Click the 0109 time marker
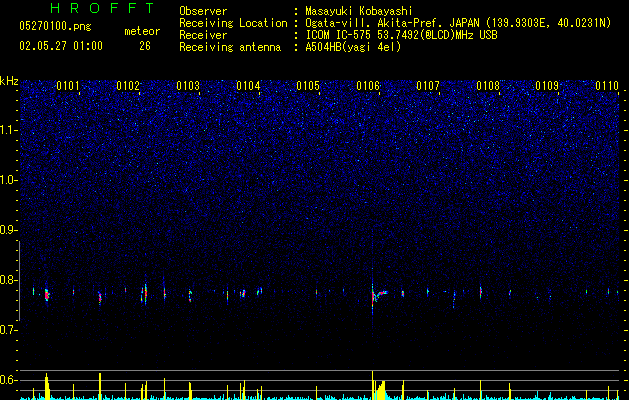629x400 pixels. click(547, 86)
